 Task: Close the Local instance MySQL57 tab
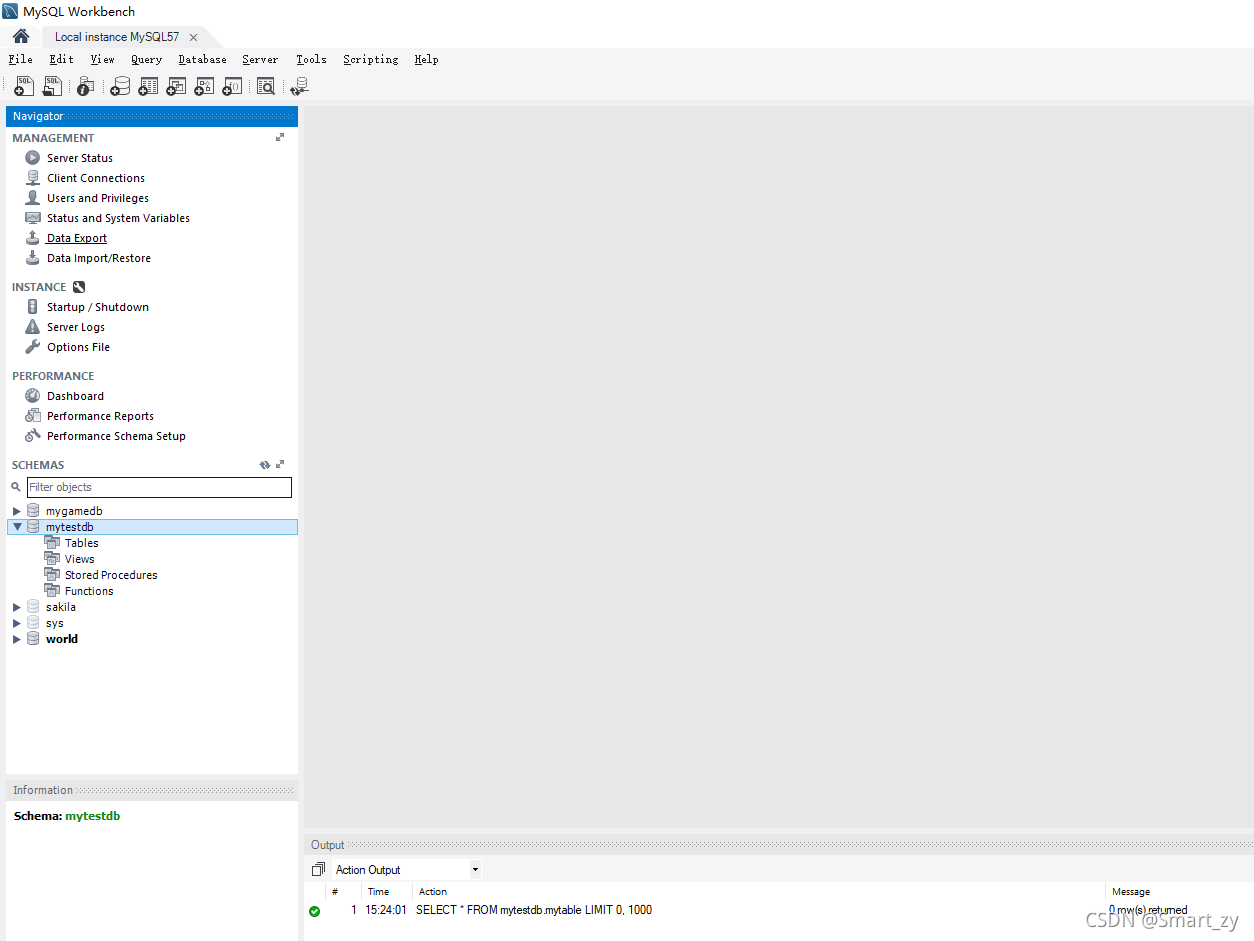click(194, 38)
